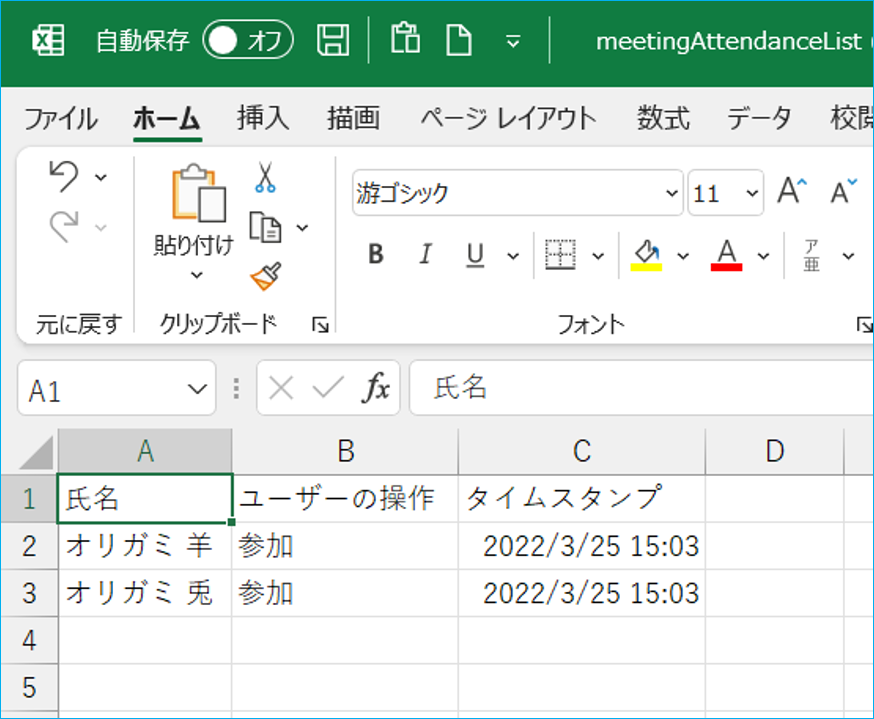The height and width of the screenshot is (719, 874).
Task: Select the ホーム (Home) ribbon tab
Action: point(167,118)
